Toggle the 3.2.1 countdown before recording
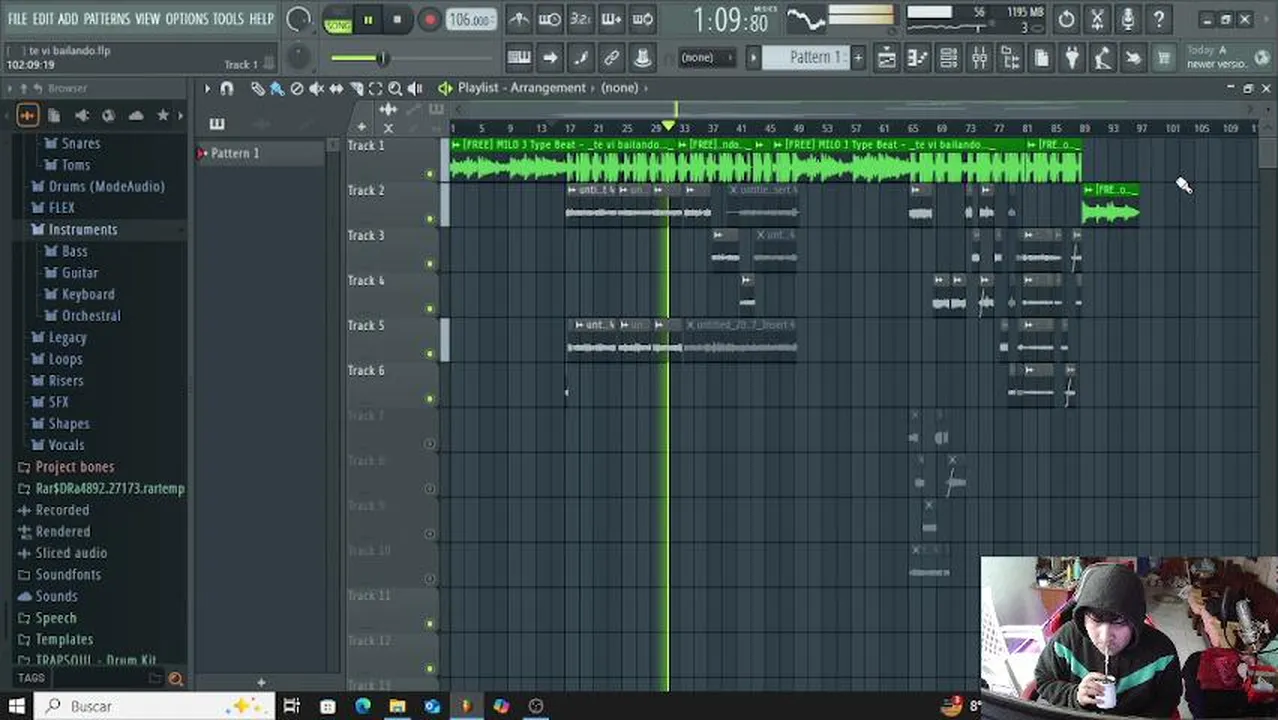Viewport: 1278px width, 720px height. coord(581,19)
